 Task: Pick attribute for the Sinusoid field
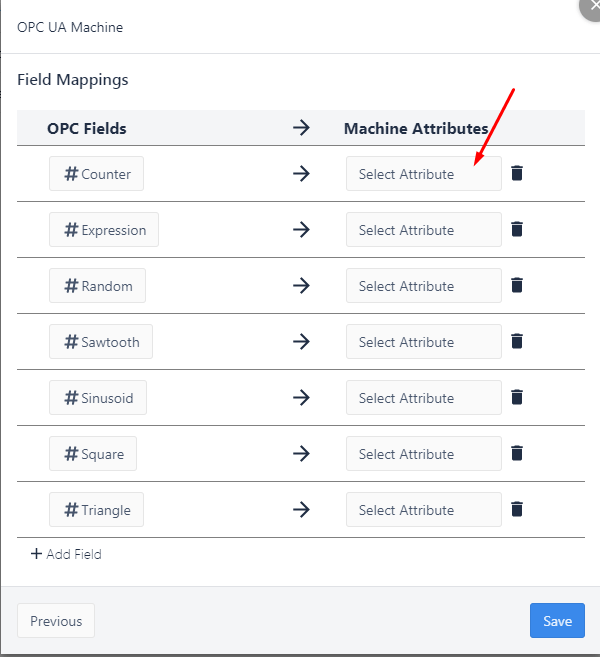tap(423, 398)
